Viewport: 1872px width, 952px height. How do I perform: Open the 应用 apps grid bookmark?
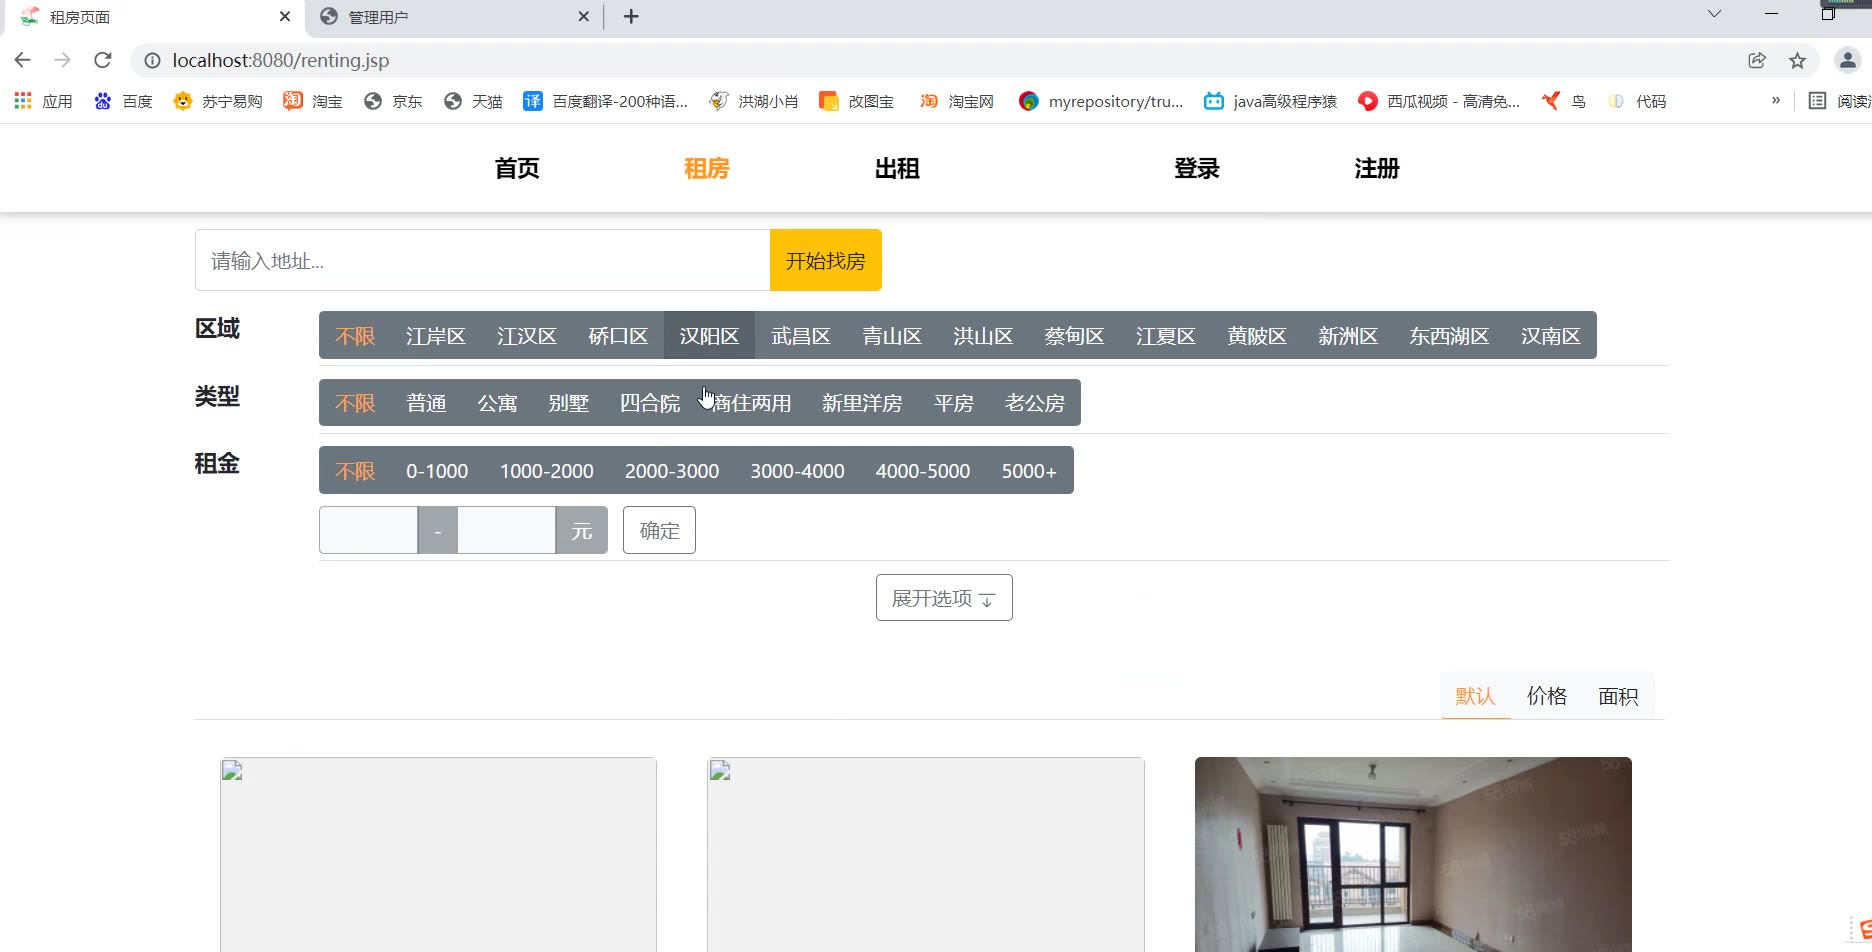43,101
